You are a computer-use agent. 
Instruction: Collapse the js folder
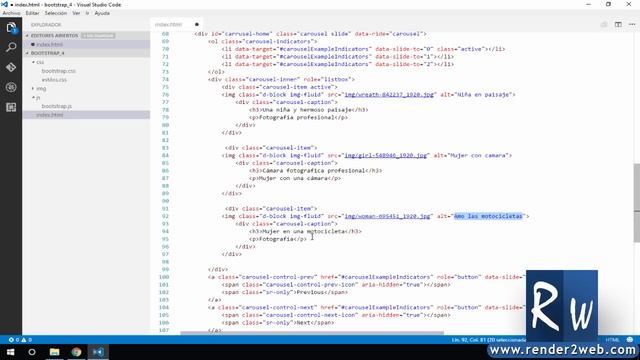33,98
